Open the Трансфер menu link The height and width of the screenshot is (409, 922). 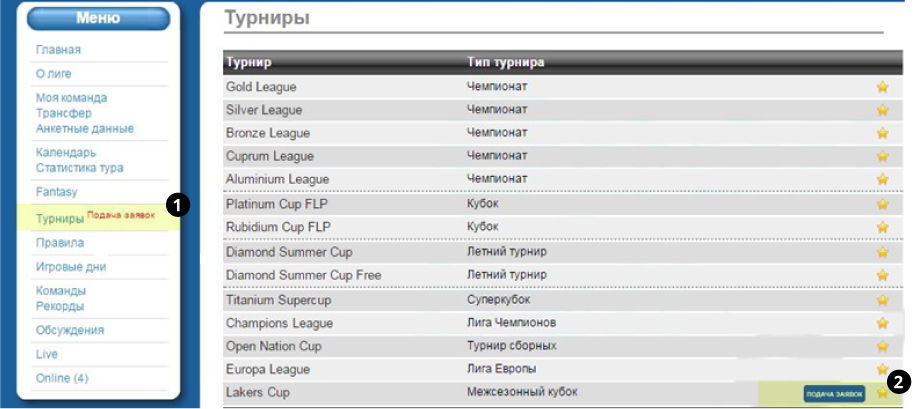63,113
